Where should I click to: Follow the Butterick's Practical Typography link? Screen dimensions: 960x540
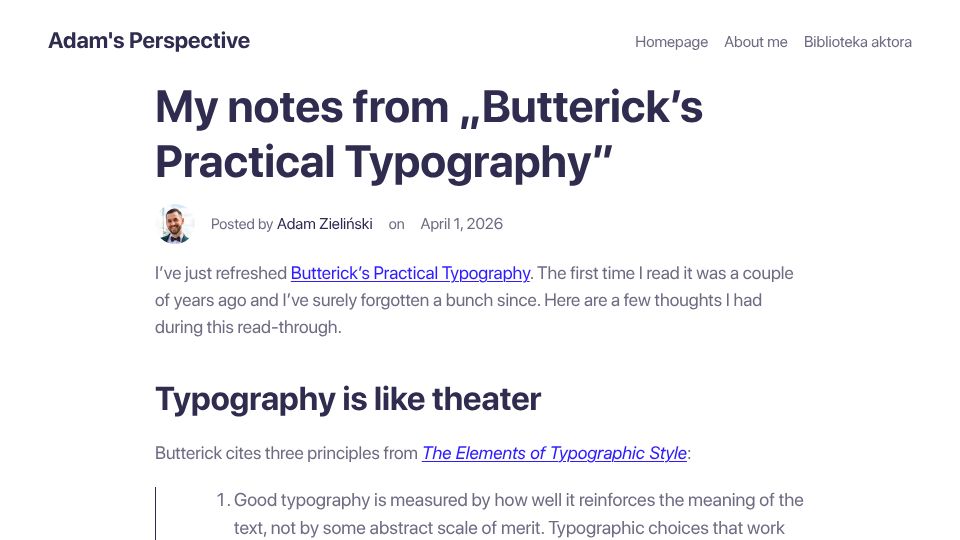click(x=410, y=273)
